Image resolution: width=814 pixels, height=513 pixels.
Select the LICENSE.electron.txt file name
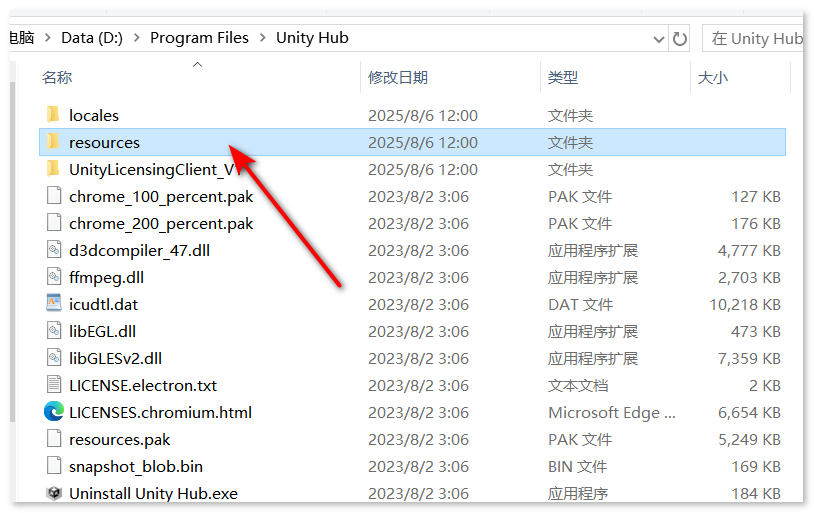pos(143,385)
